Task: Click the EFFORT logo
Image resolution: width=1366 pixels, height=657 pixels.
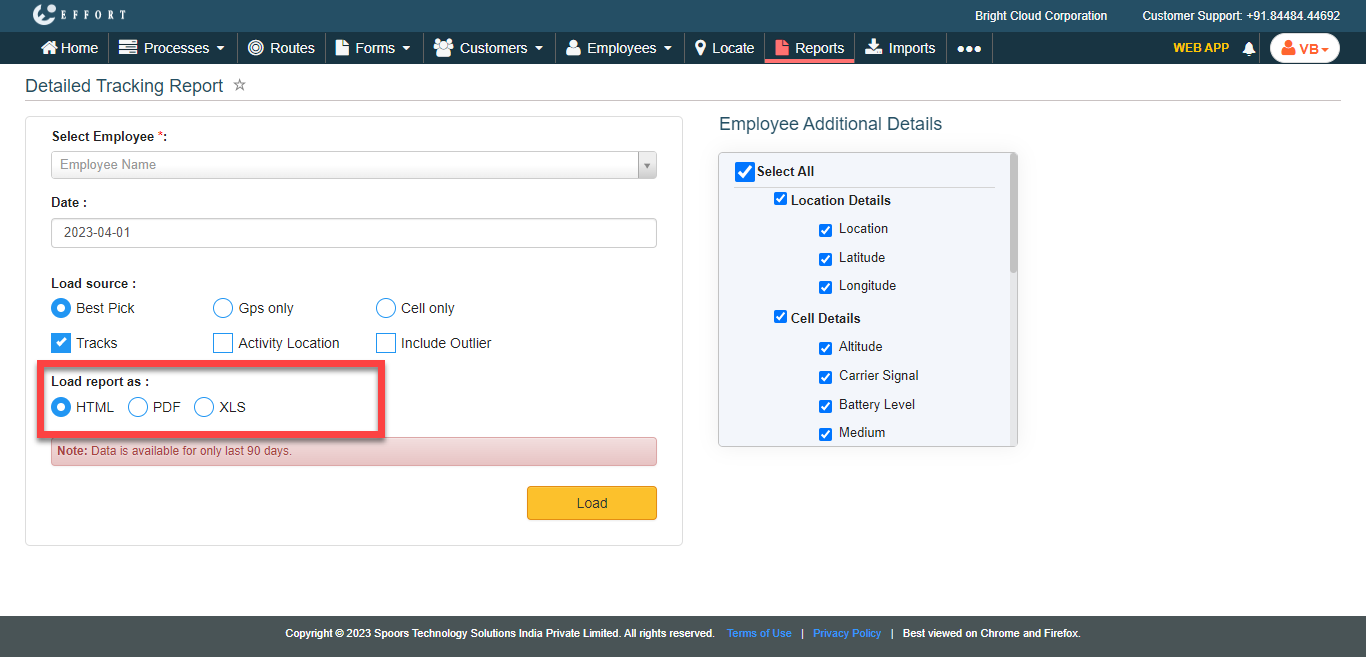Action: (x=79, y=15)
